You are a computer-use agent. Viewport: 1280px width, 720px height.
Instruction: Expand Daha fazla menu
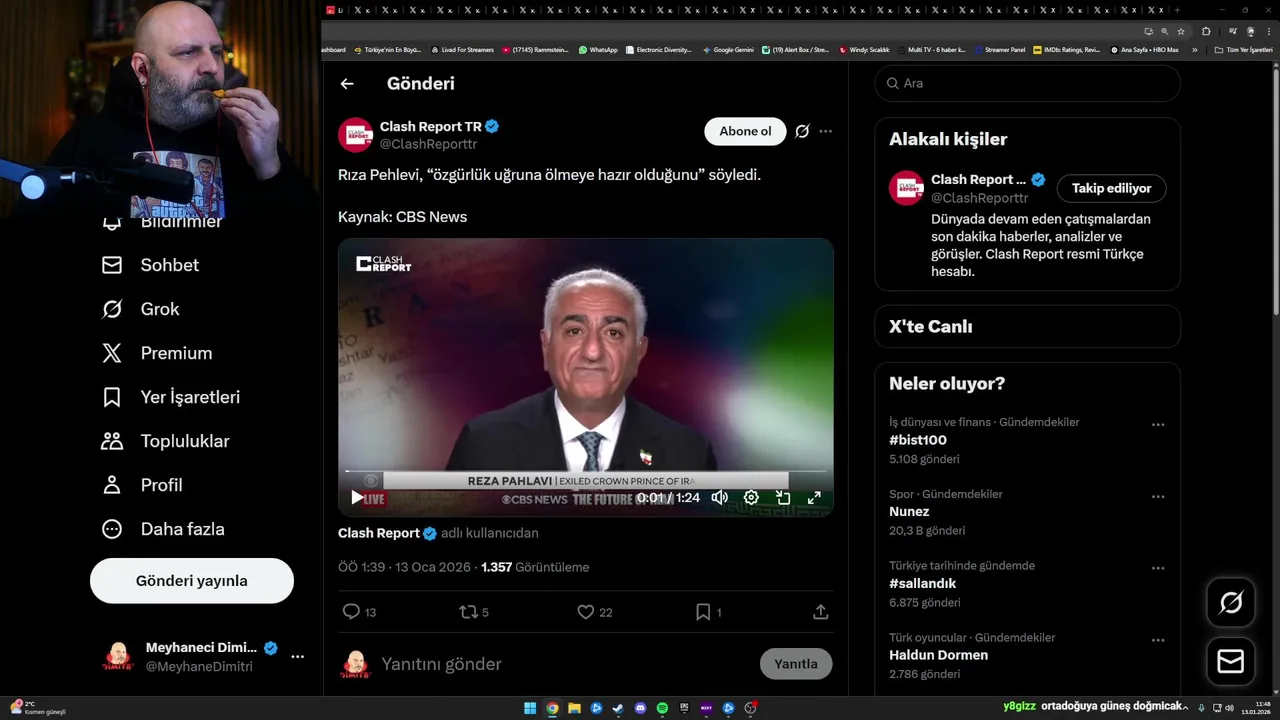click(163, 529)
